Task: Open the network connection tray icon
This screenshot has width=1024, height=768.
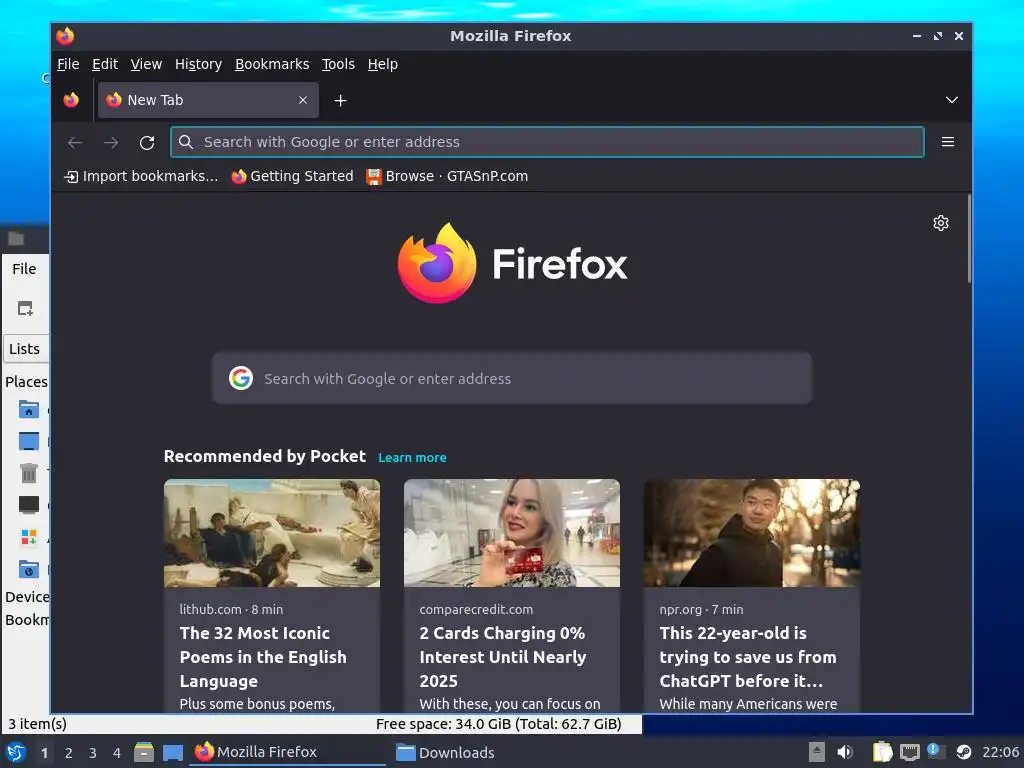Action: tap(910, 752)
